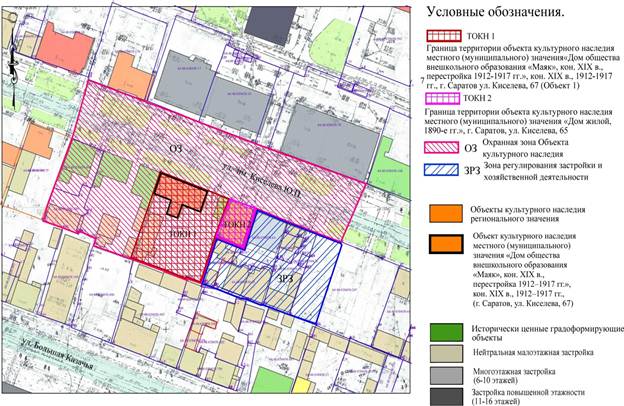The height and width of the screenshot is (406, 624).
Task: Click the description ending '(Объект 1)'
Action: coord(523,66)
